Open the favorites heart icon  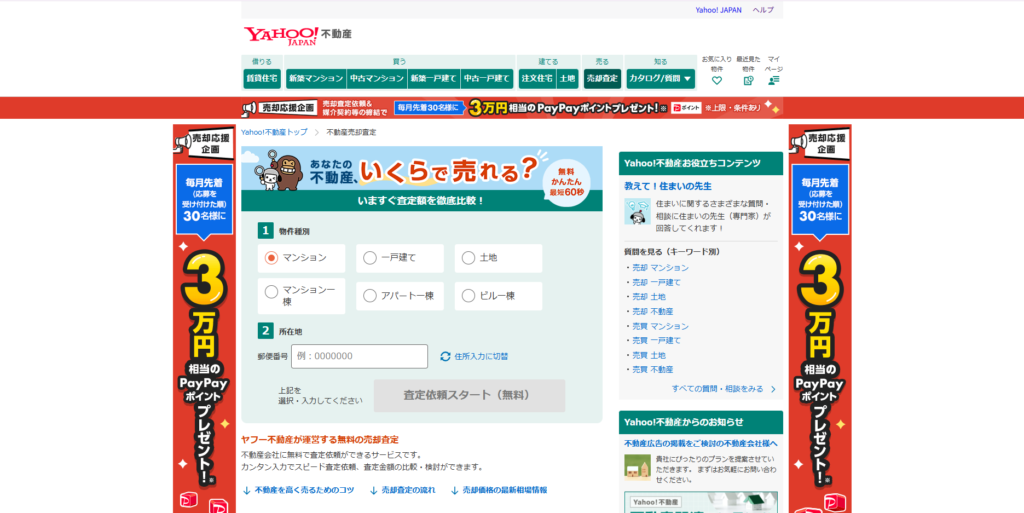point(716,80)
